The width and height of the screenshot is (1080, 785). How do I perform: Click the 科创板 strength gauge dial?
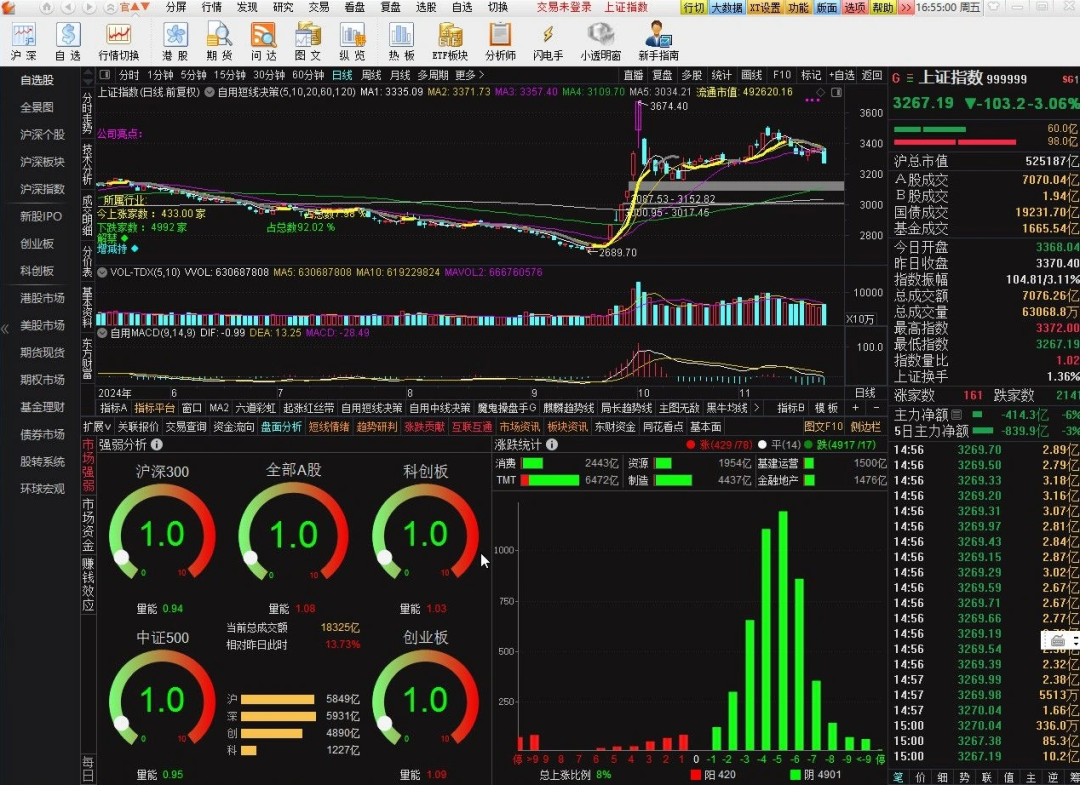[x=426, y=534]
